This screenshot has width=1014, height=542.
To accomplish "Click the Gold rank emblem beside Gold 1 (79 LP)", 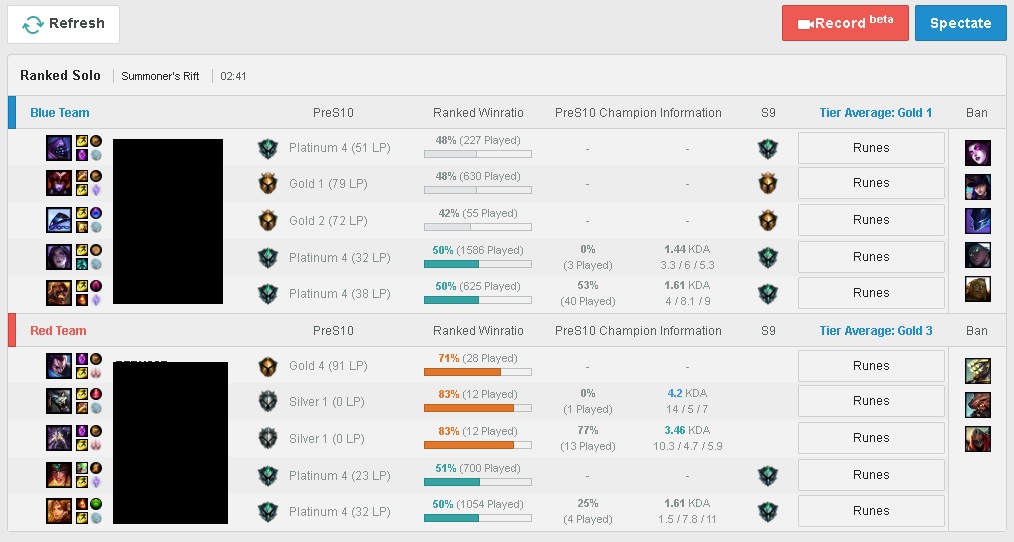I will (x=268, y=184).
